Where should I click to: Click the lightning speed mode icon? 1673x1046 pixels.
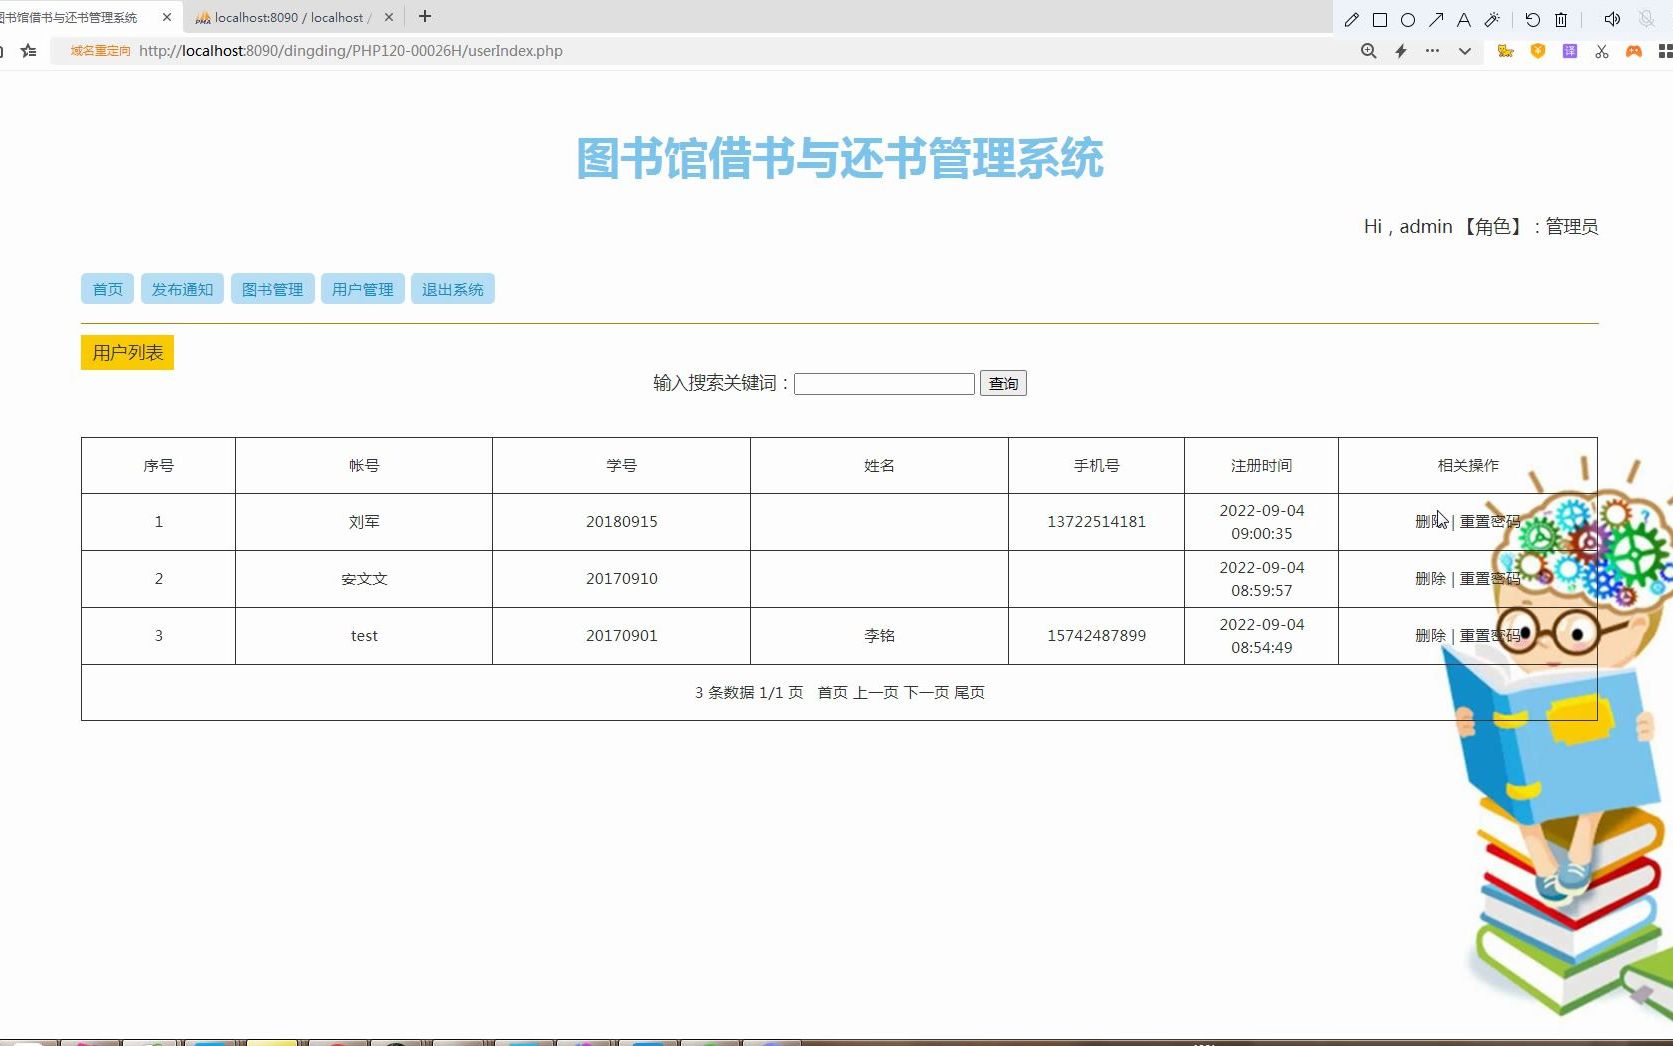1401,51
